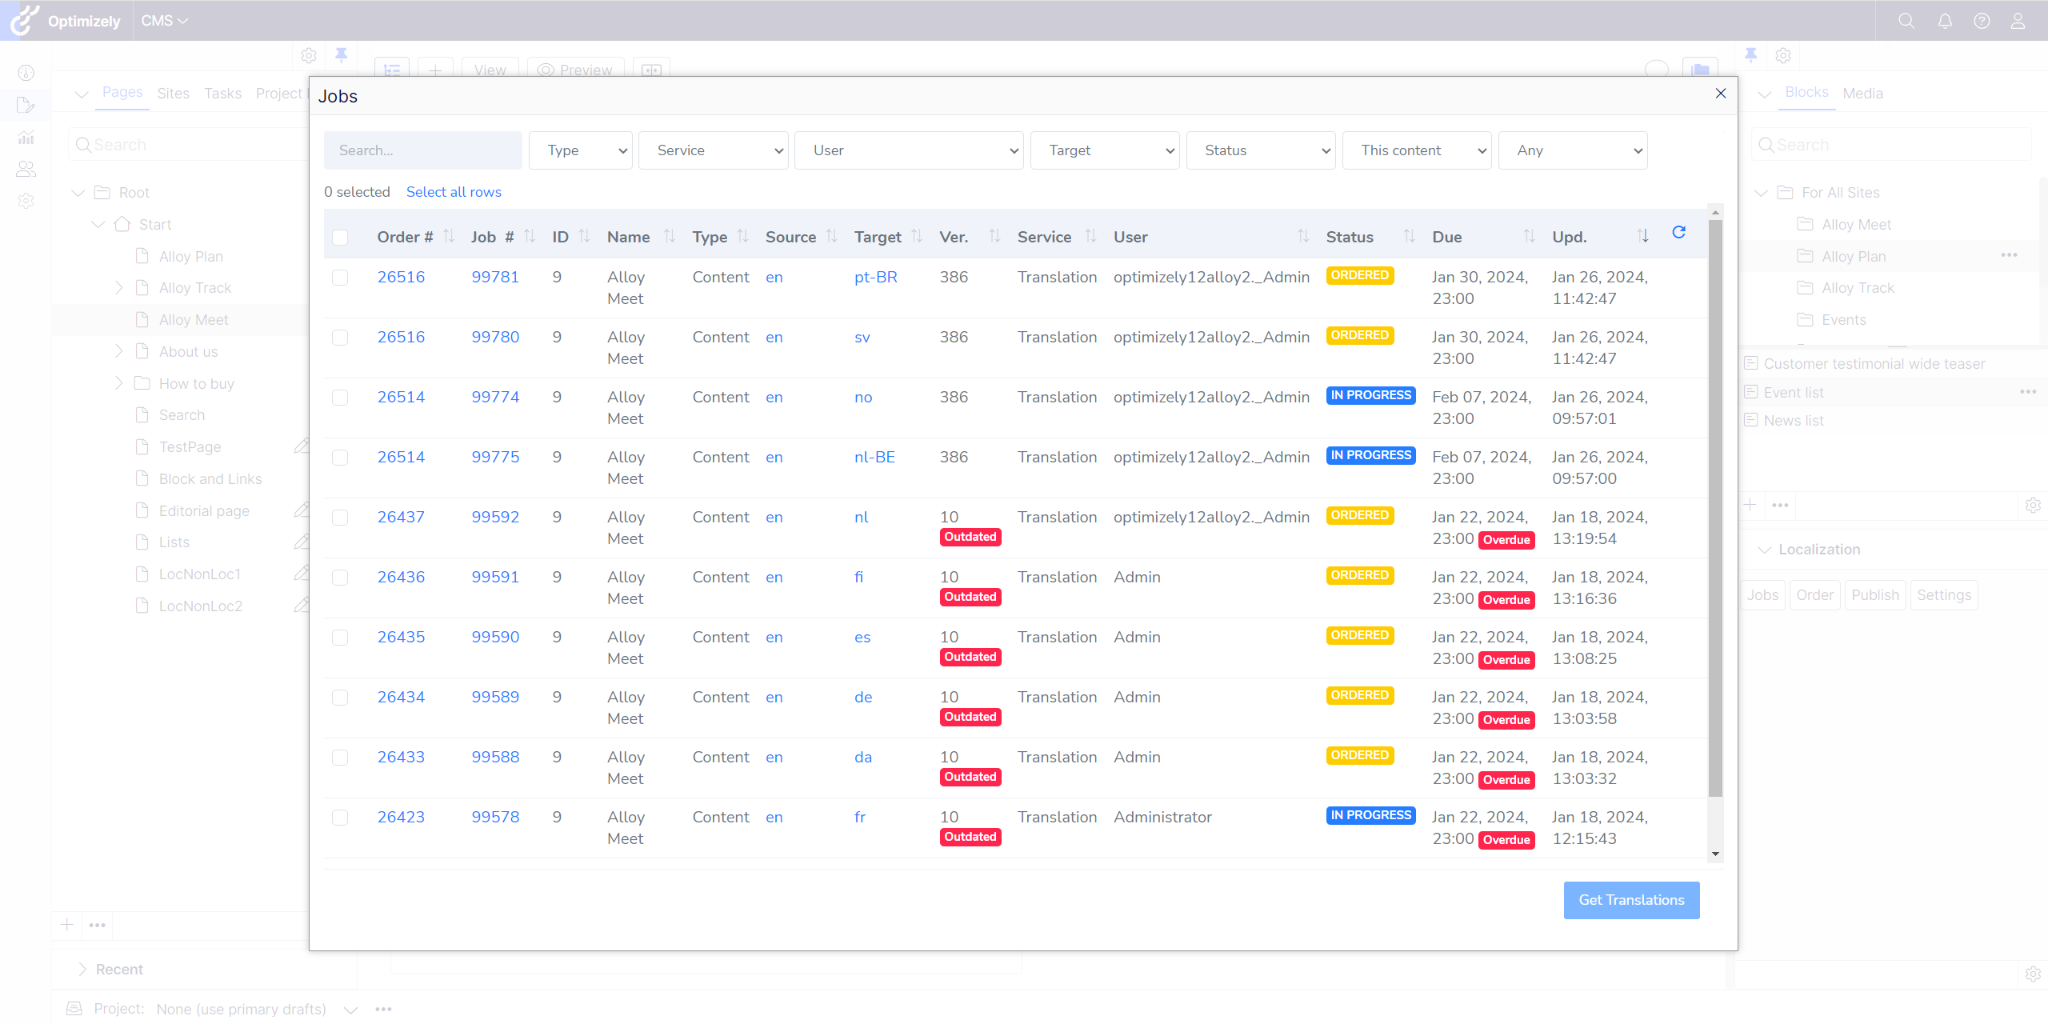
Task: Close the Jobs dialog
Action: click(1721, 94)
